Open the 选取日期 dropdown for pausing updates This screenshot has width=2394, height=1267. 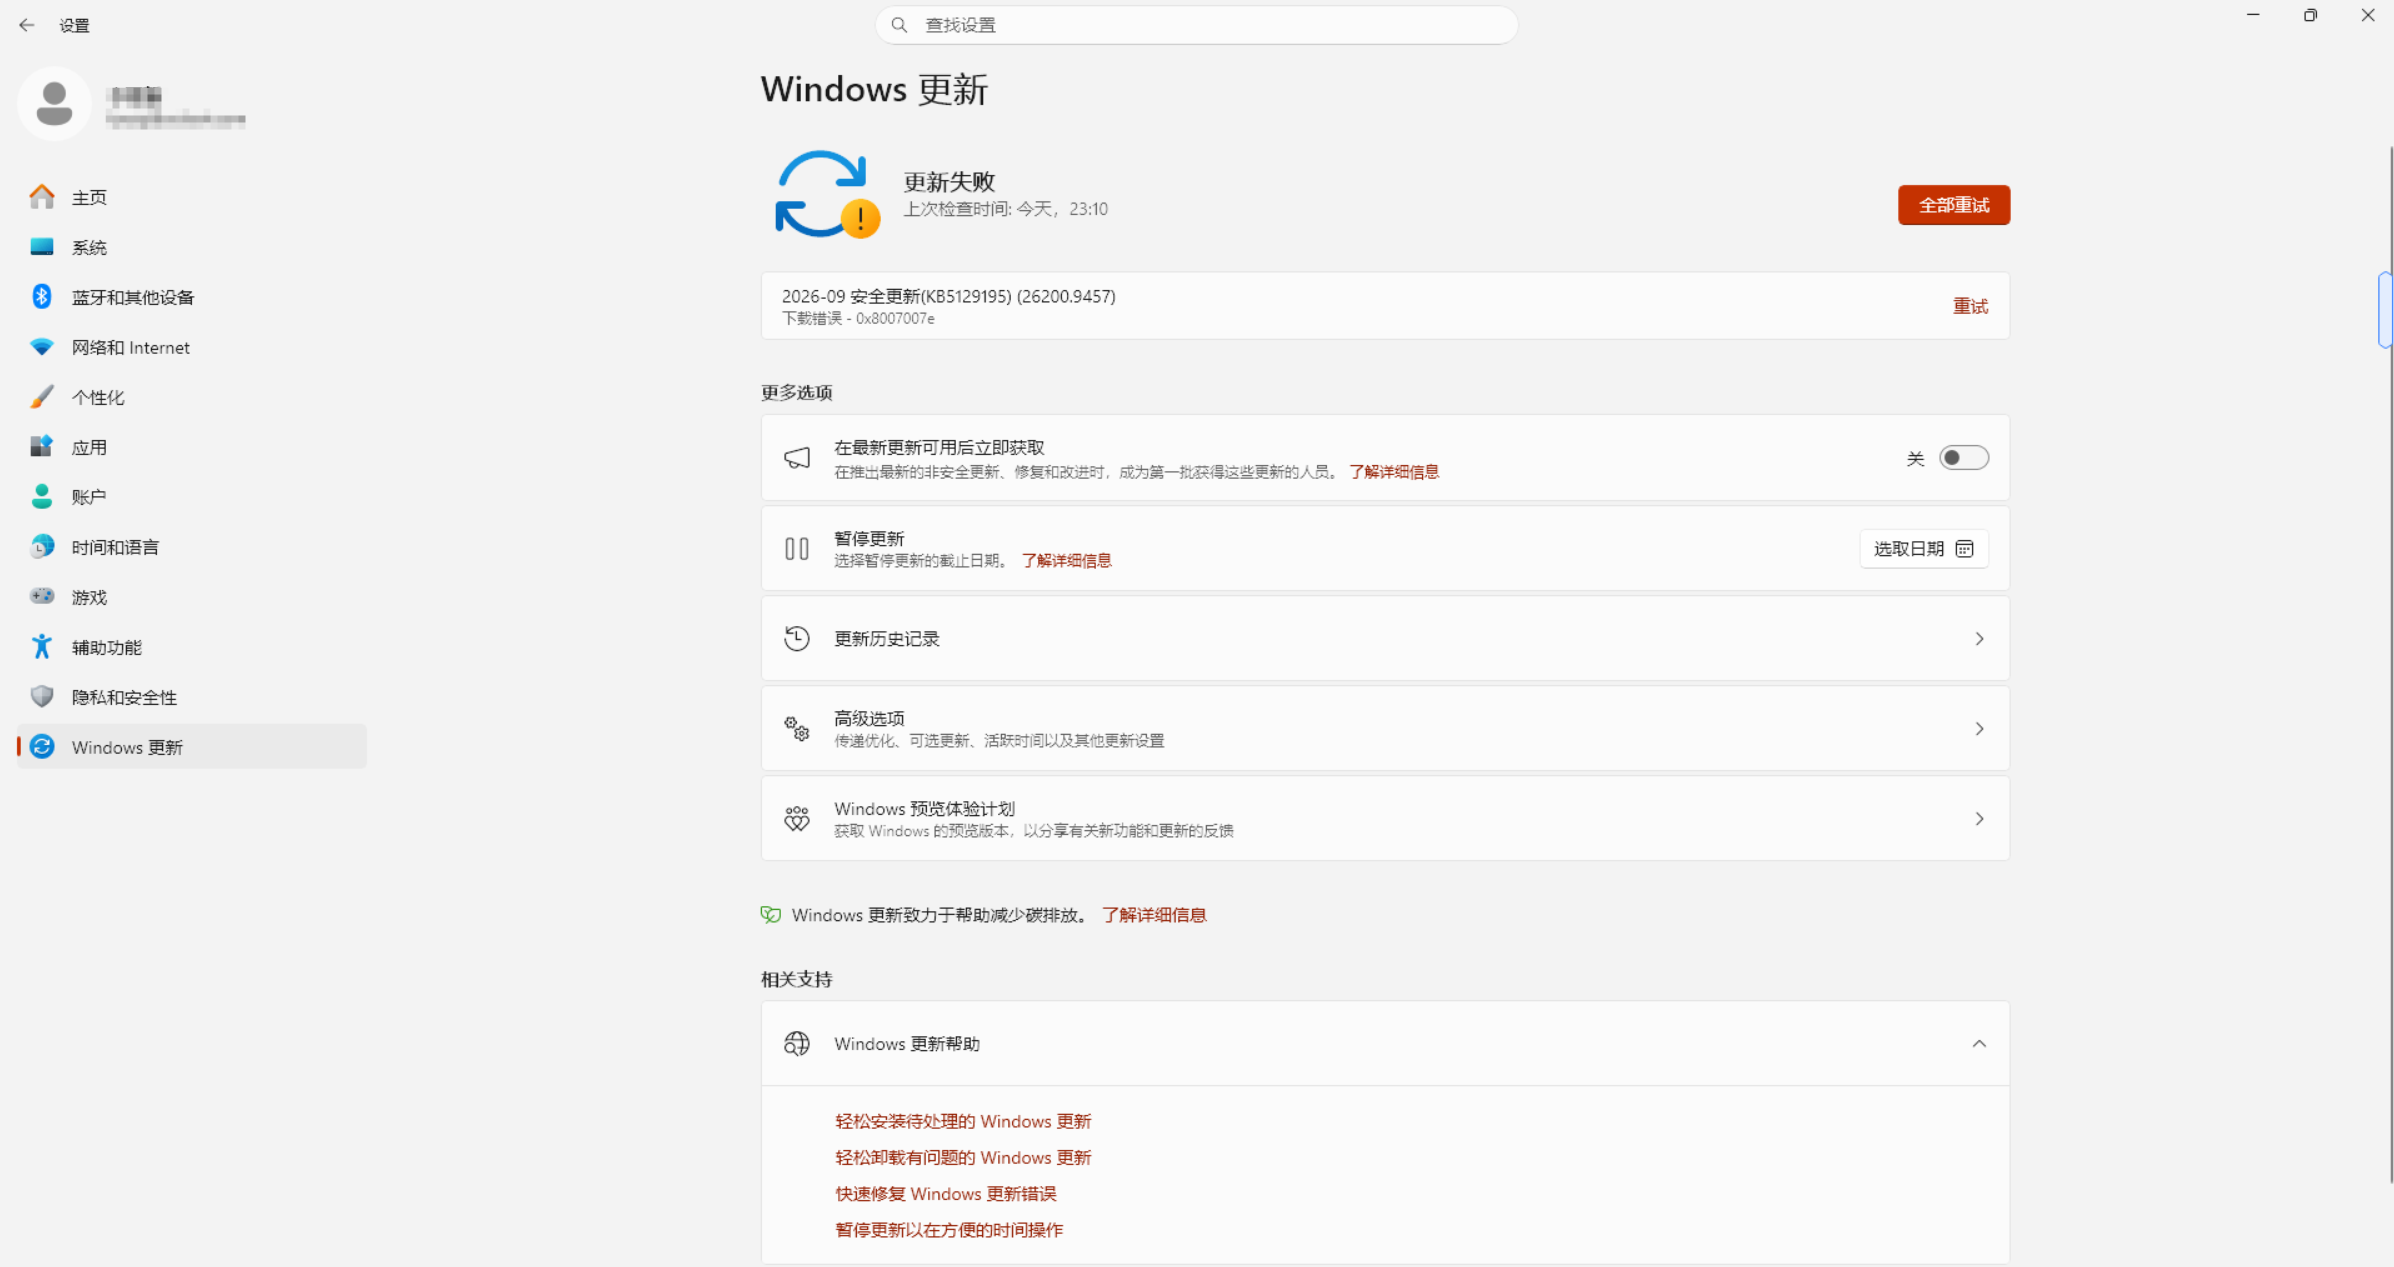tap(1923, 548)
